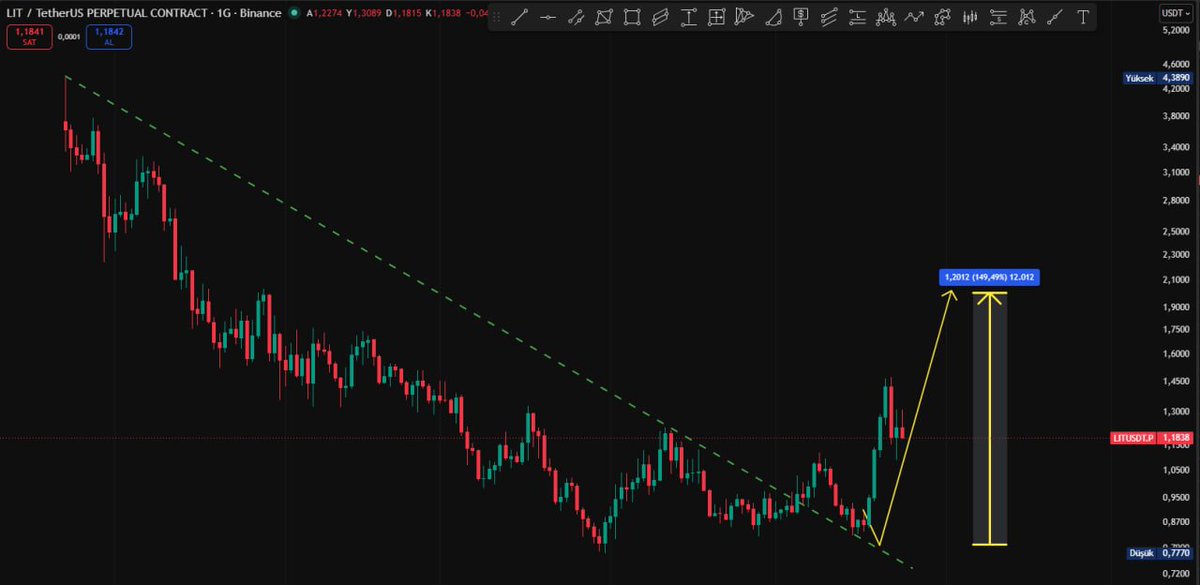Click the Yüksek 4,3890 high label
This screenshot has width=1200, height=585.
click(1160, 77)
